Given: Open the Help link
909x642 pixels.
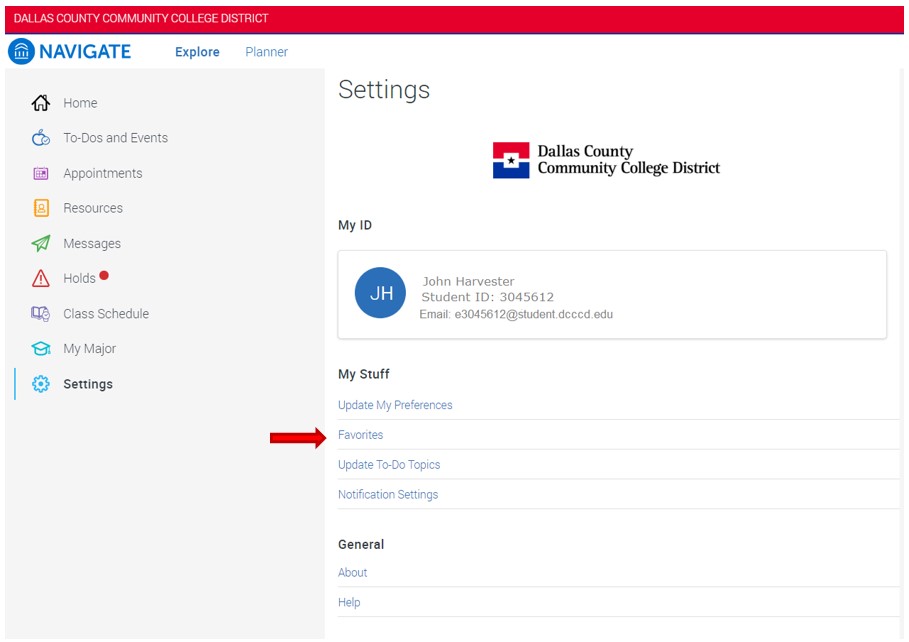Looking at the screenshot, I should coord(349,603).
